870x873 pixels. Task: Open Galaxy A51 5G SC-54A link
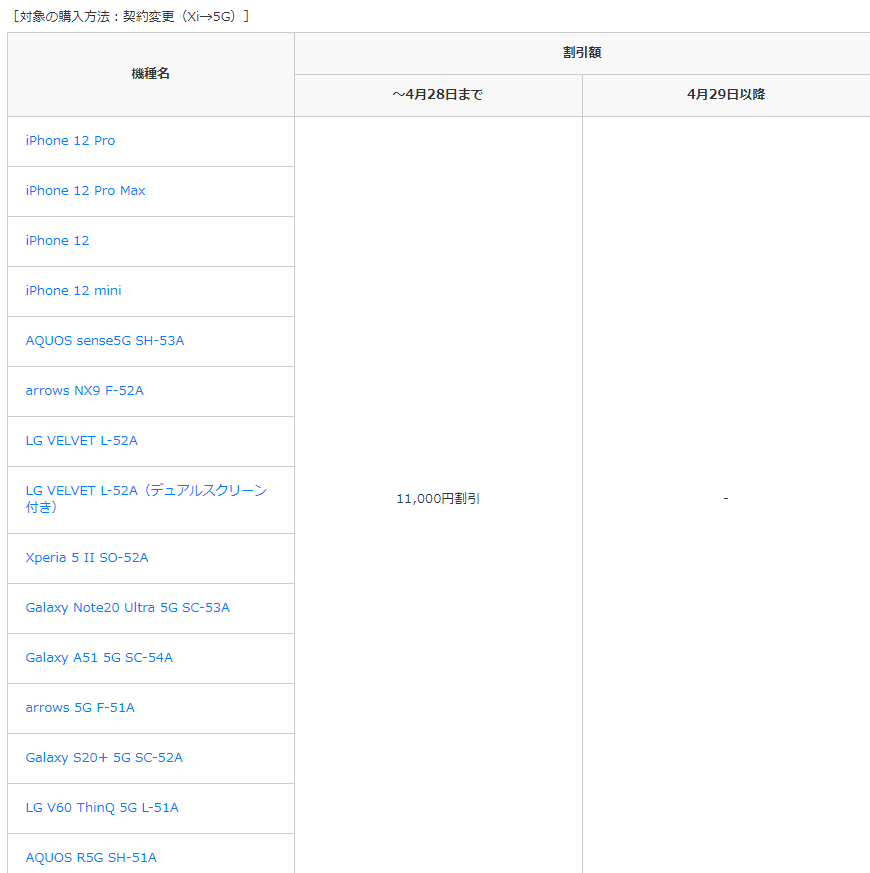point(99,658)
